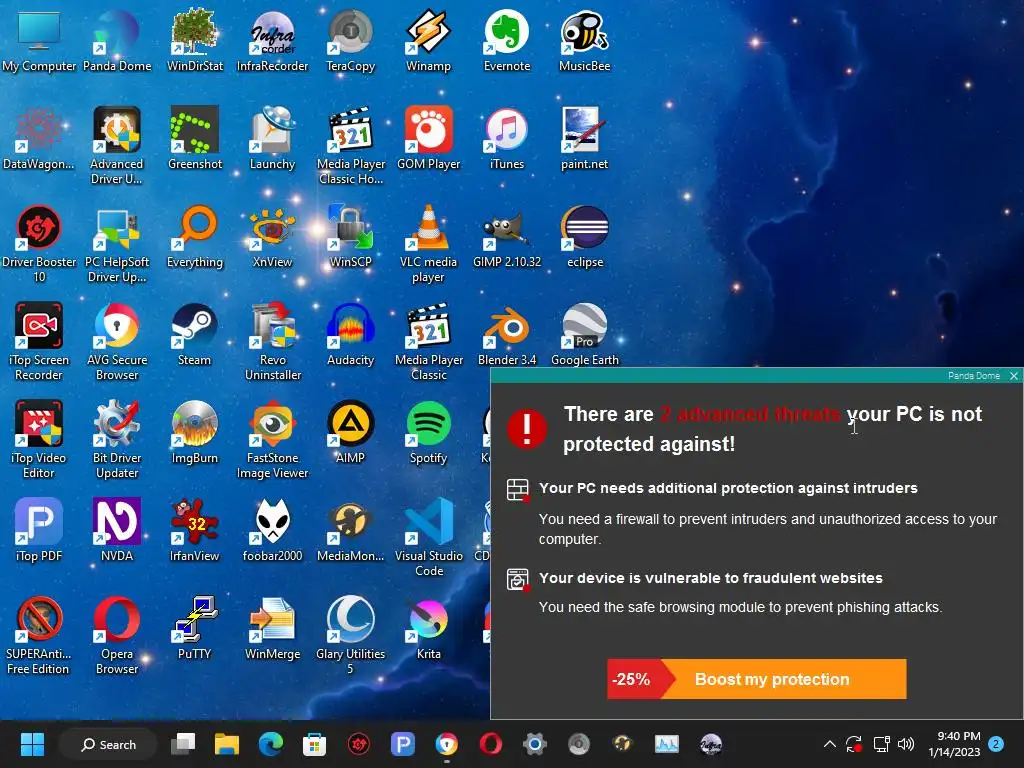Screen dimensions: 1024x768
Task: Click the Winamp desktop icon
Action: tap(428, 40)
